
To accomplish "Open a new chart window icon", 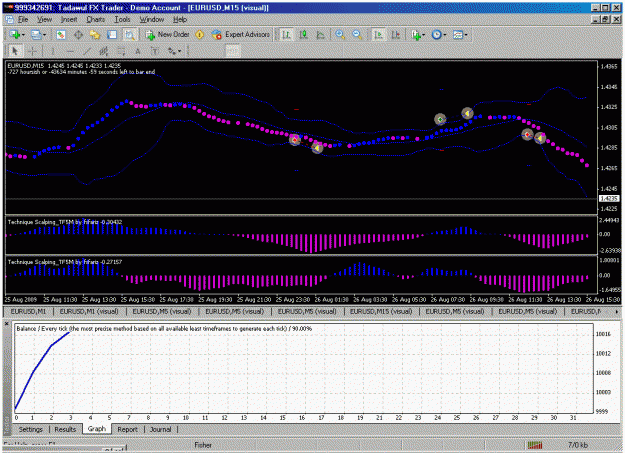I will pyautogui.click(x=15, y=35).
